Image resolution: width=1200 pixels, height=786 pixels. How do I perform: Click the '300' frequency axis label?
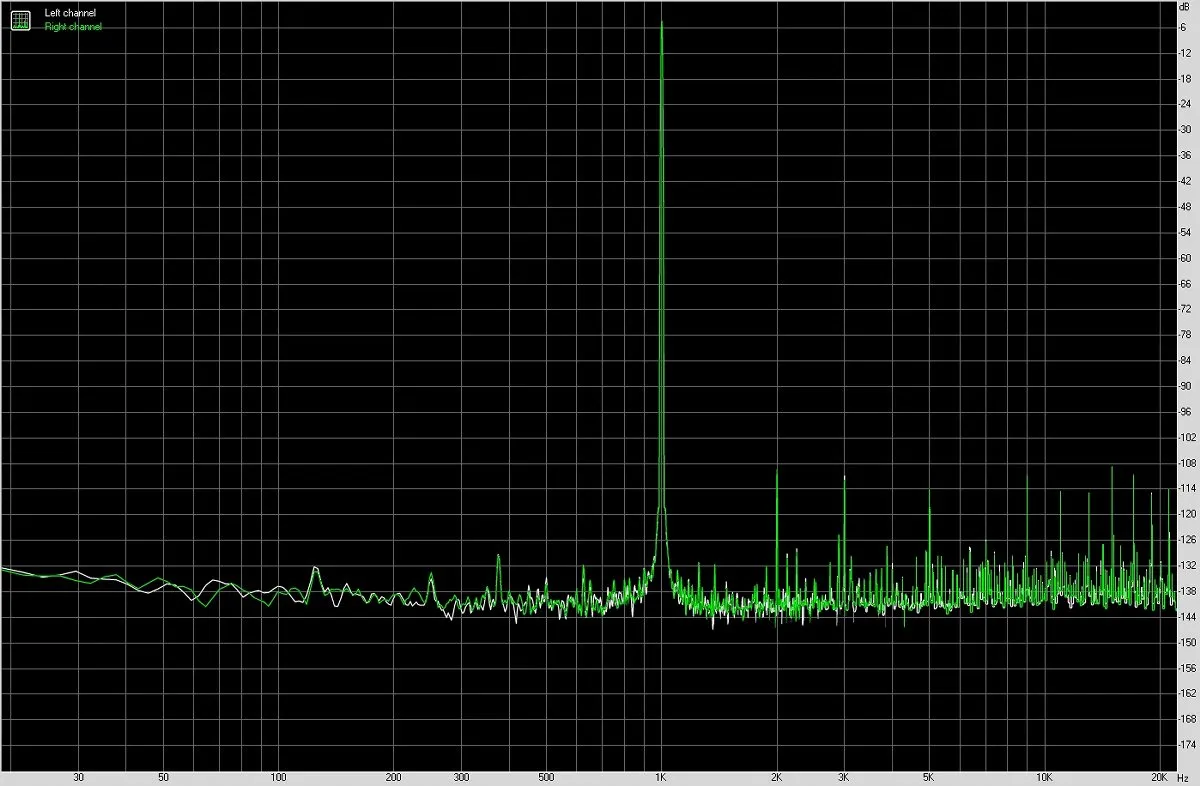[462, 777]
